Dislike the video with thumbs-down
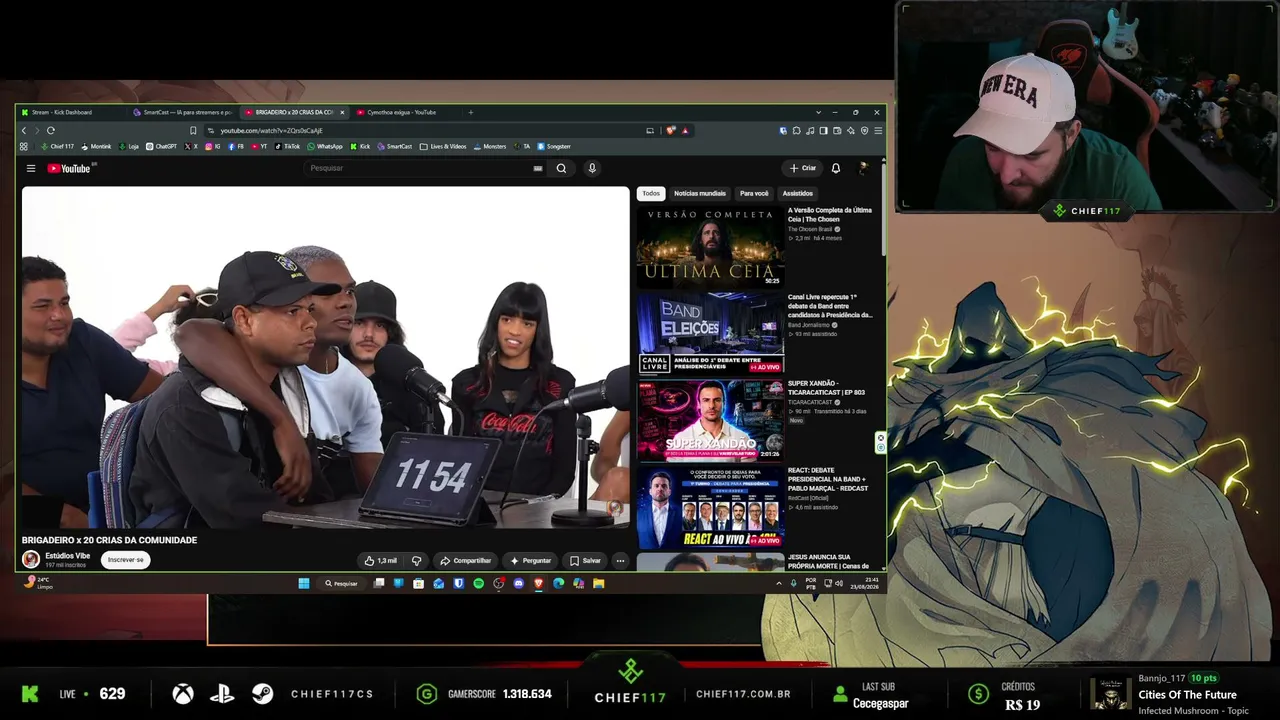 click(417, 561)
